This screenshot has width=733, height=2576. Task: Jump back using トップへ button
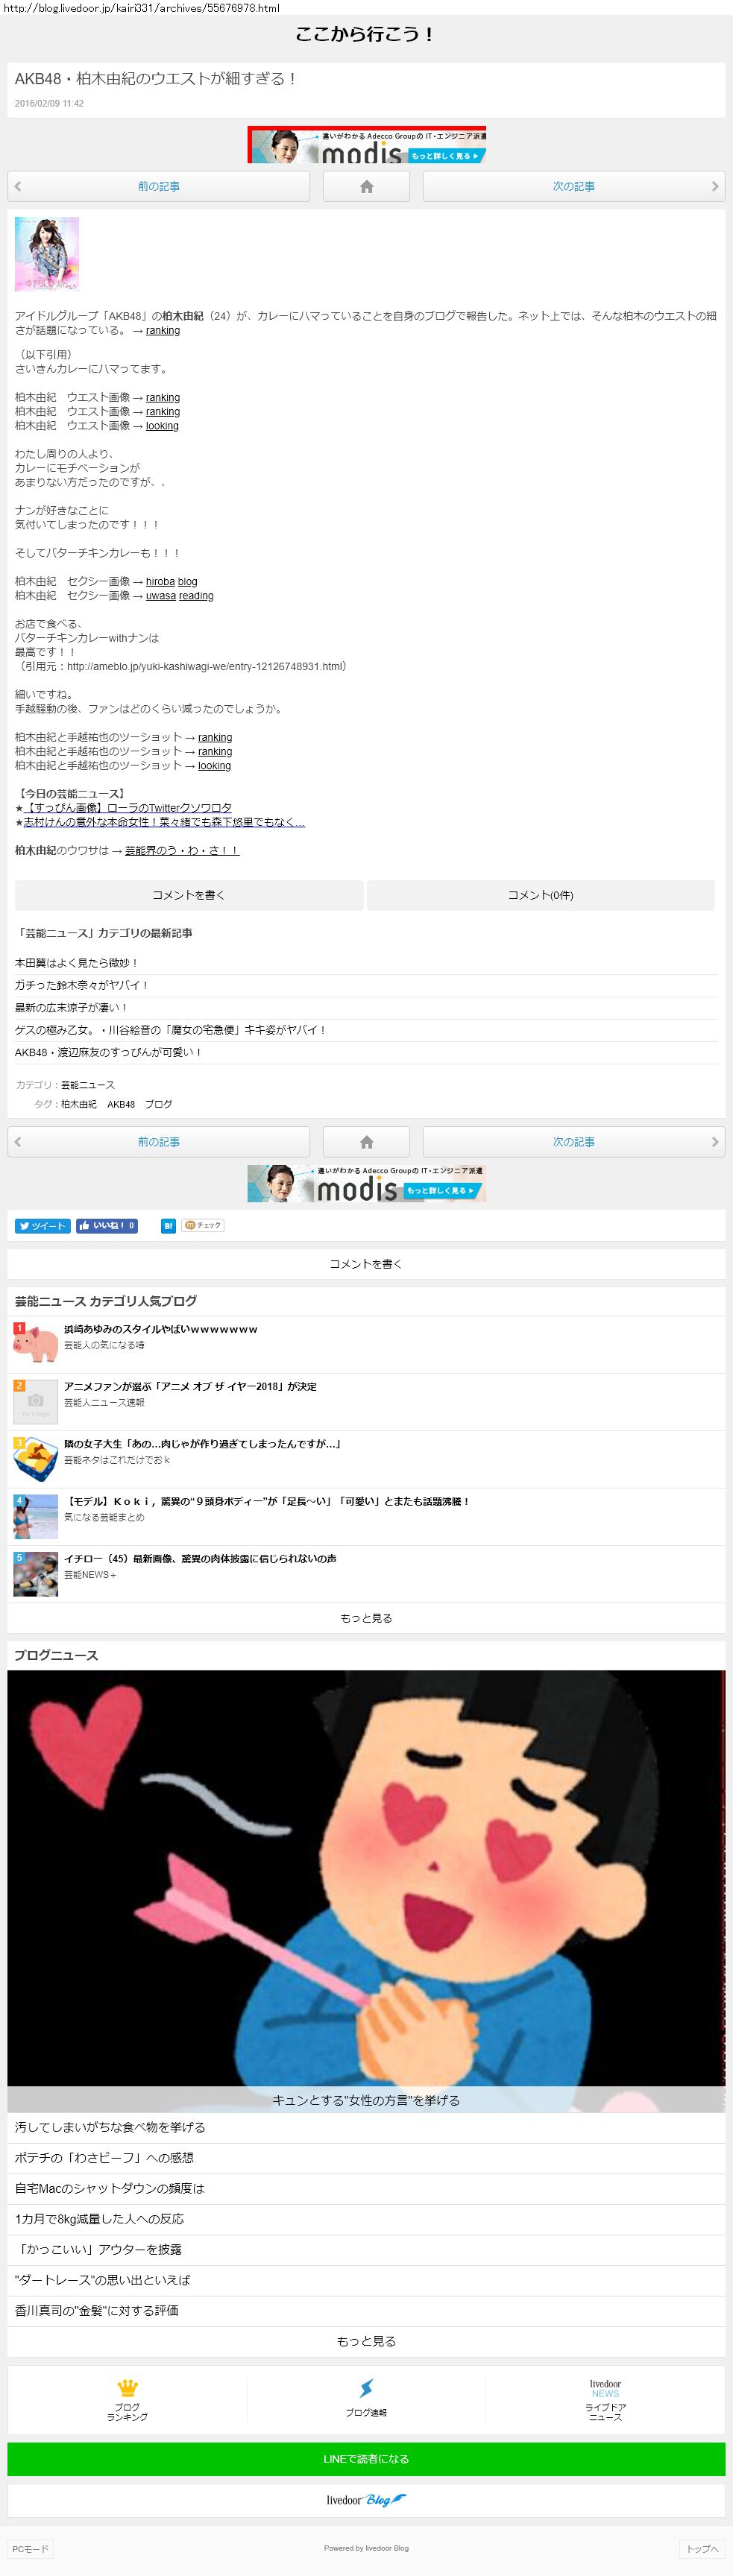702,2549
